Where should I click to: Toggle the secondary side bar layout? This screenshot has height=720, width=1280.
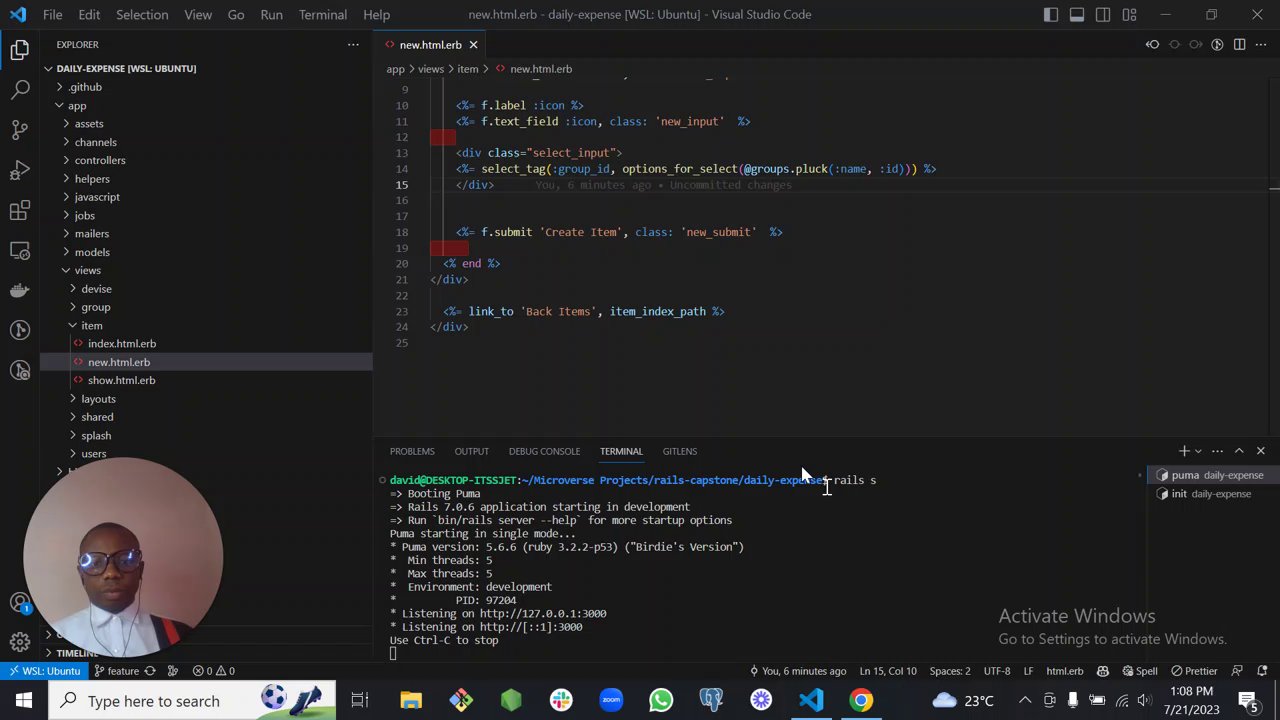click(x=1103, y=15)
